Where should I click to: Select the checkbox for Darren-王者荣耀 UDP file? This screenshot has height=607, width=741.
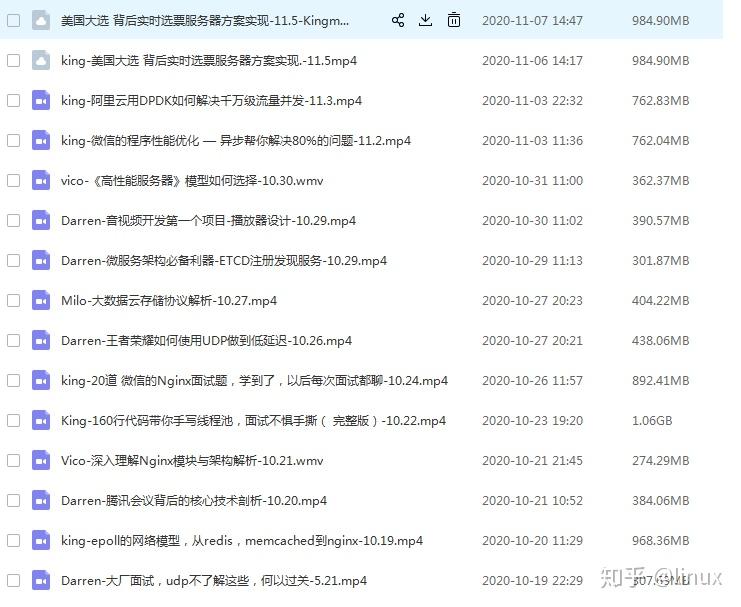(x=14, y=340)
